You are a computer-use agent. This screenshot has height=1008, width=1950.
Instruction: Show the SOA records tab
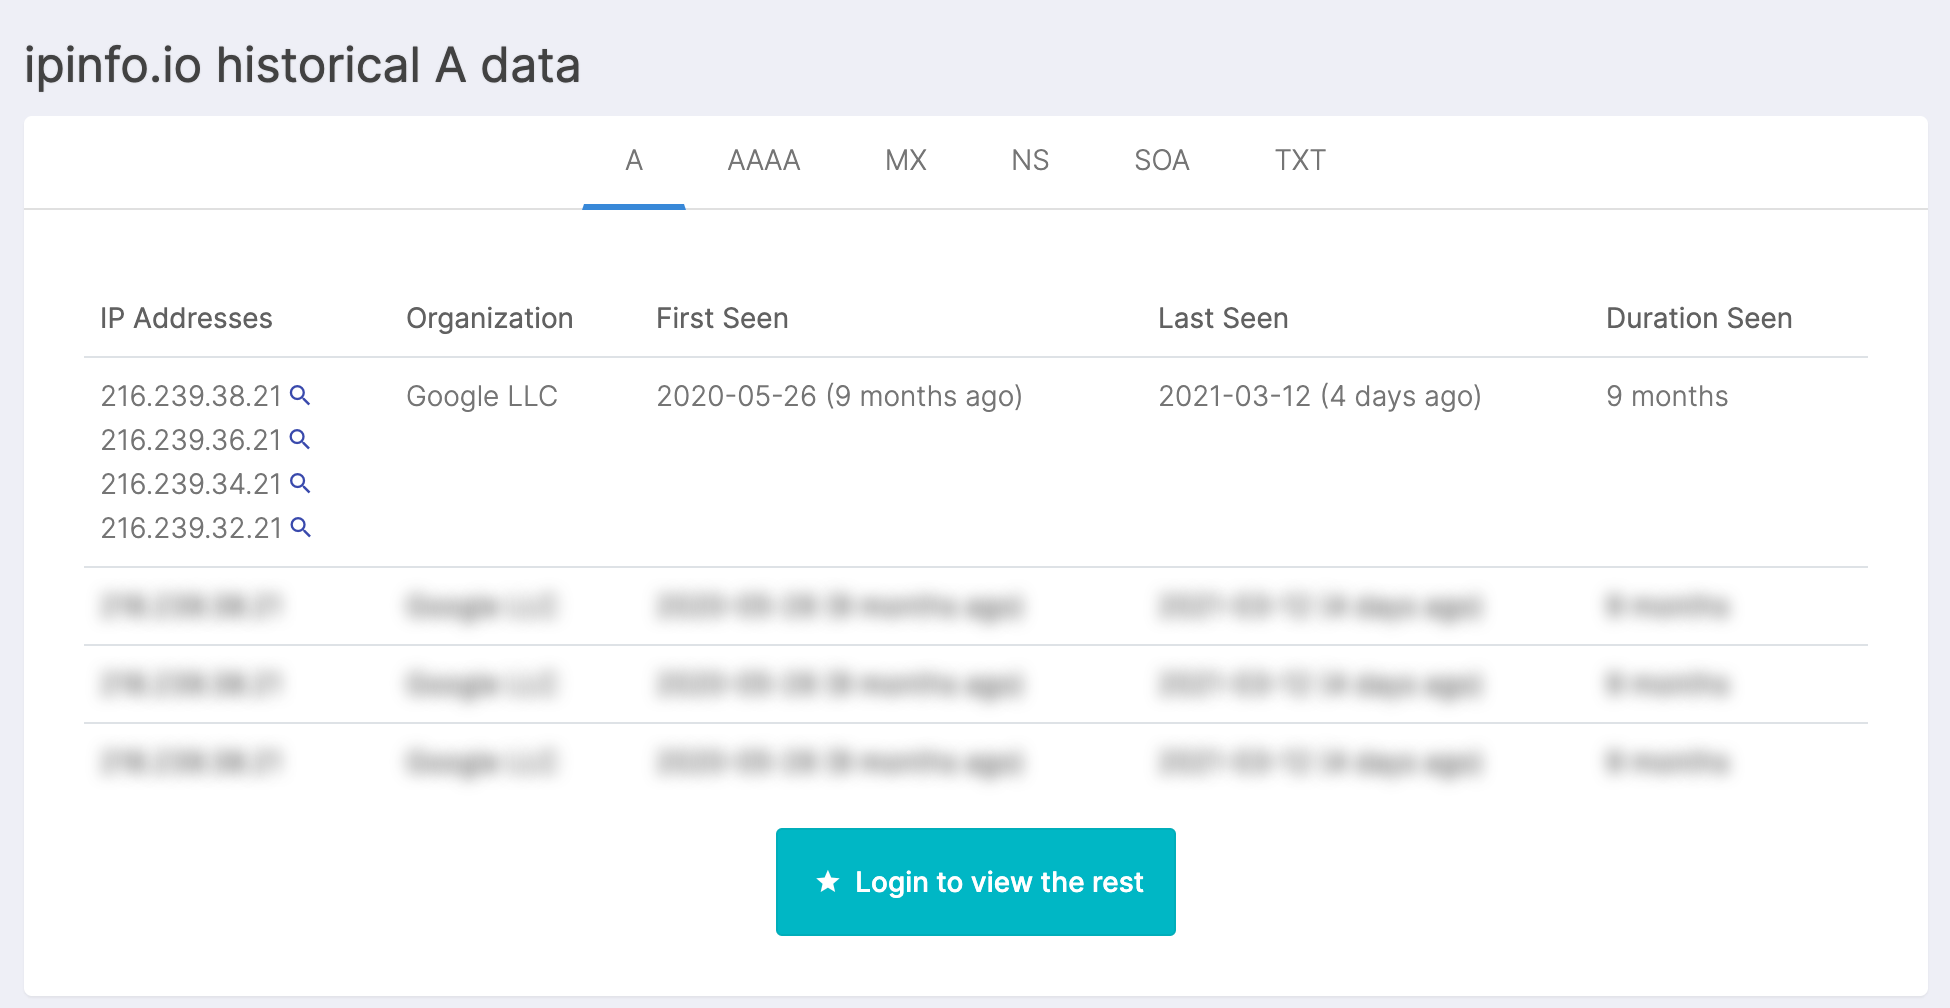tap(1162, 160)
